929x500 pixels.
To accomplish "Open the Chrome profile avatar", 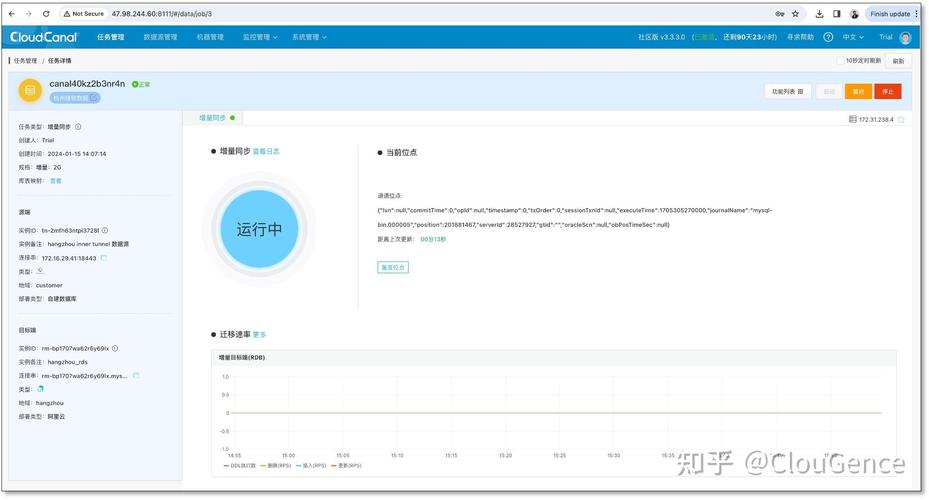I will [x=854, y=14].
